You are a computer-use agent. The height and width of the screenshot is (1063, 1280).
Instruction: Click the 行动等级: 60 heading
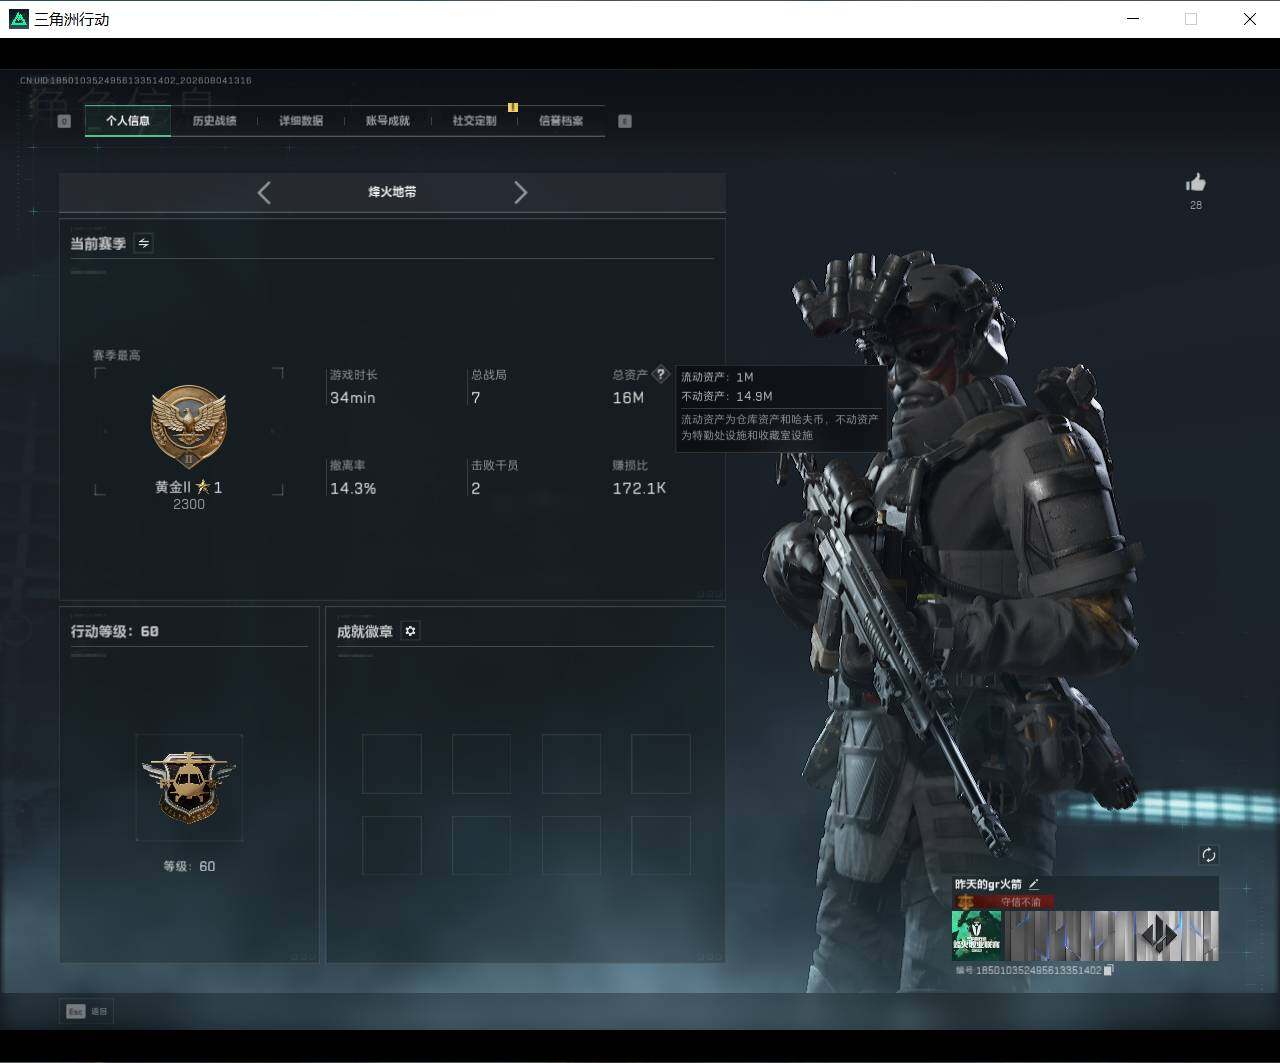pyautogui.click(x=115, y=631)
